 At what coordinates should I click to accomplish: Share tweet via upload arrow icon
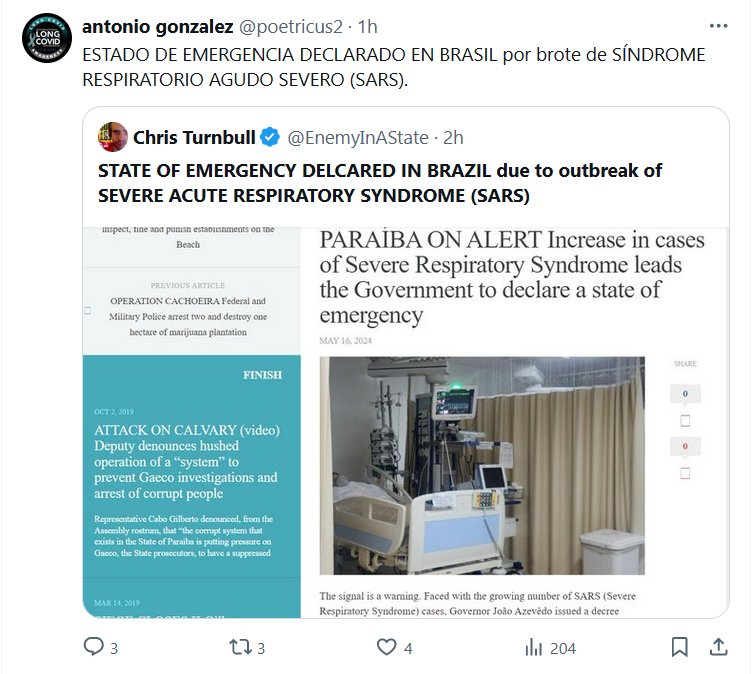718,647
